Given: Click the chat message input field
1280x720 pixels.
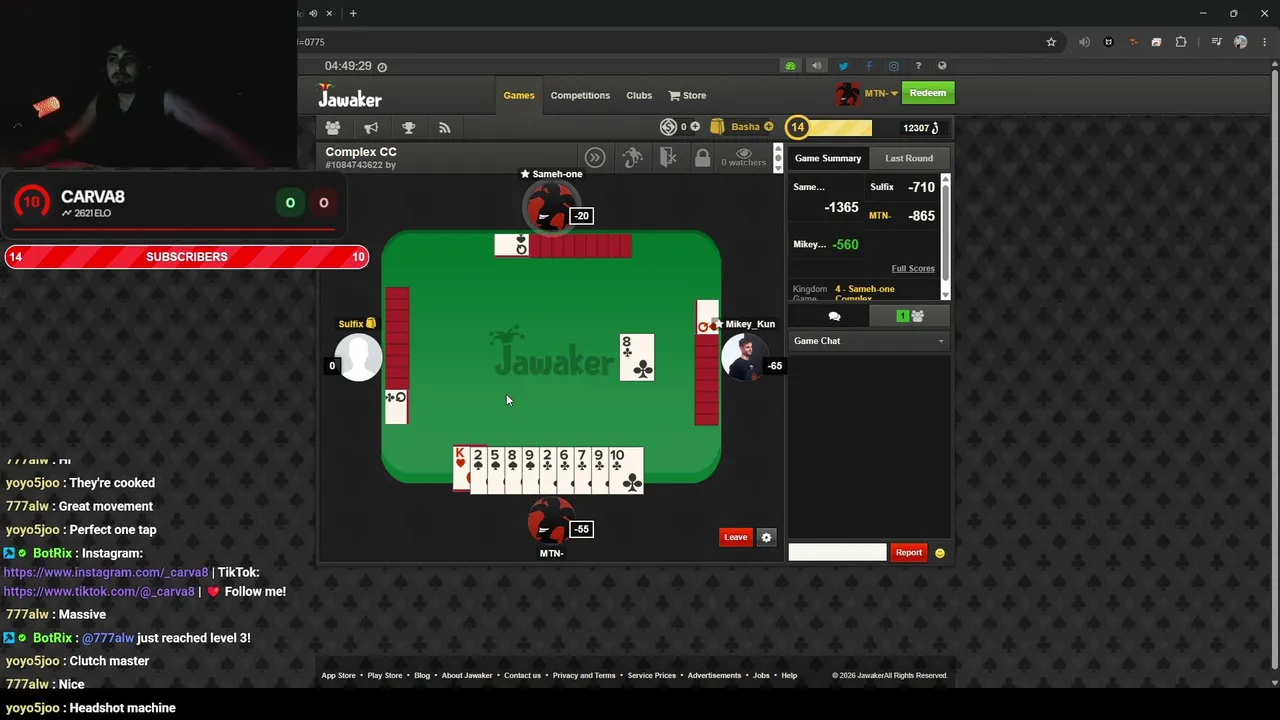Looking at the screenshot, I should (x=837, y=552).
